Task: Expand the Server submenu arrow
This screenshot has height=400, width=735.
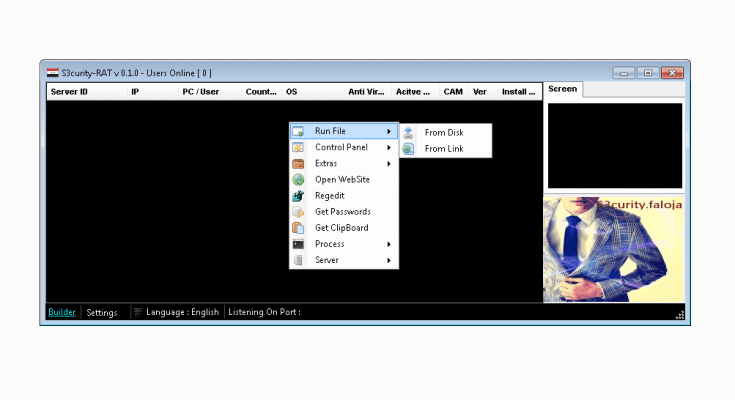Action: click(389, 260)
